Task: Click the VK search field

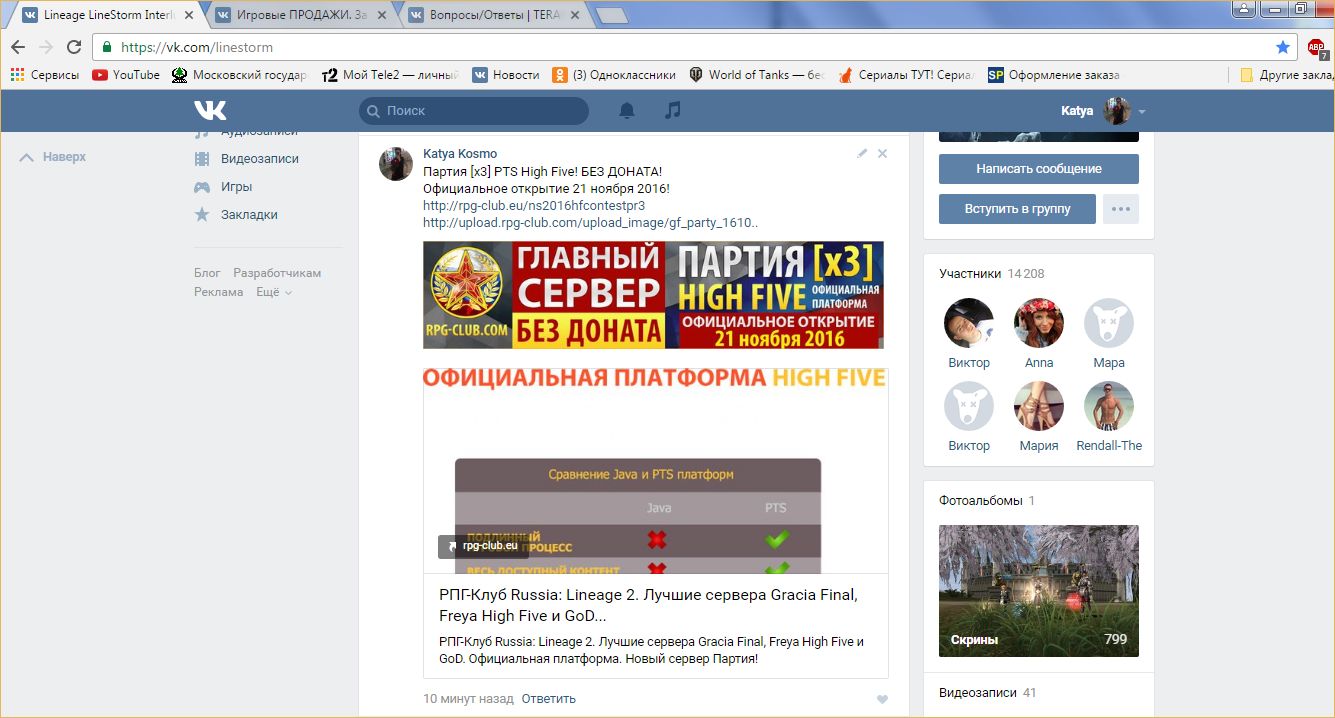Action: pos(474,110)
